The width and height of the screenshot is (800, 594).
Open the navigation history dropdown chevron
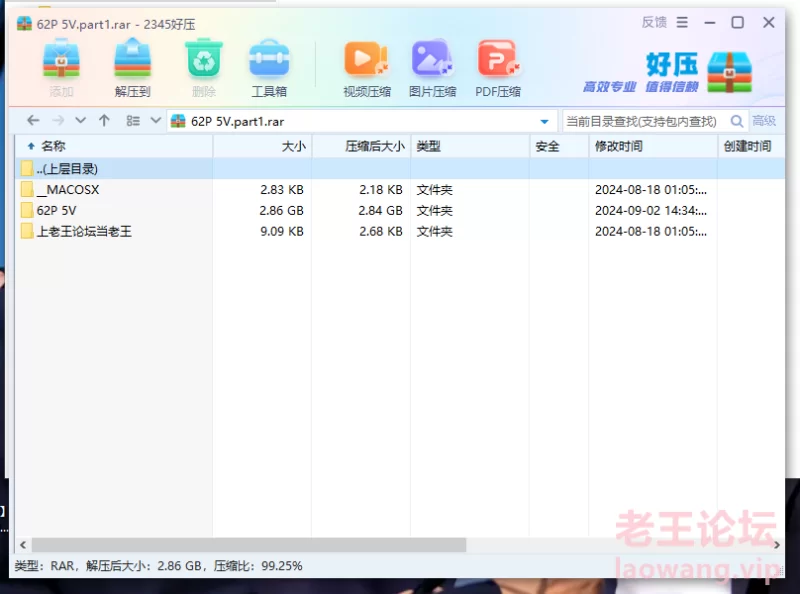pos(81,121)
